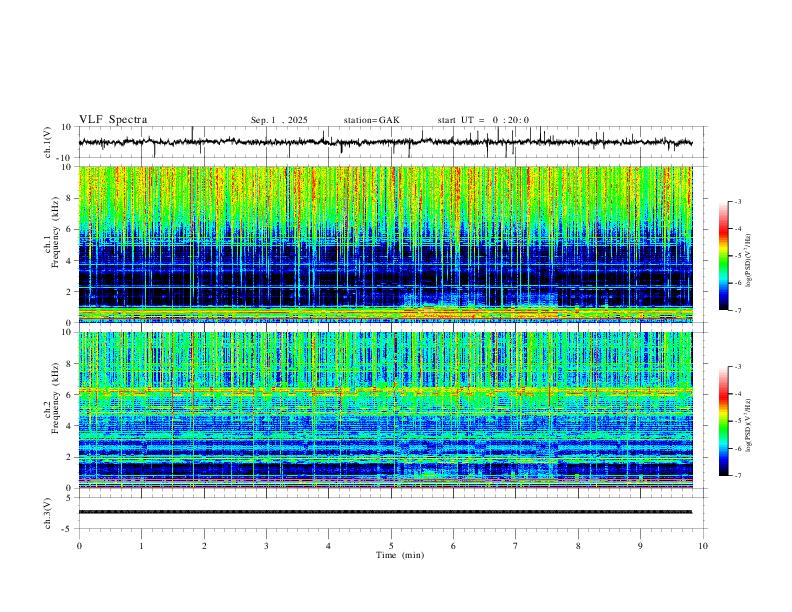
Task: Click time axis tick label '10'
Action: click(x=703, y=546)
